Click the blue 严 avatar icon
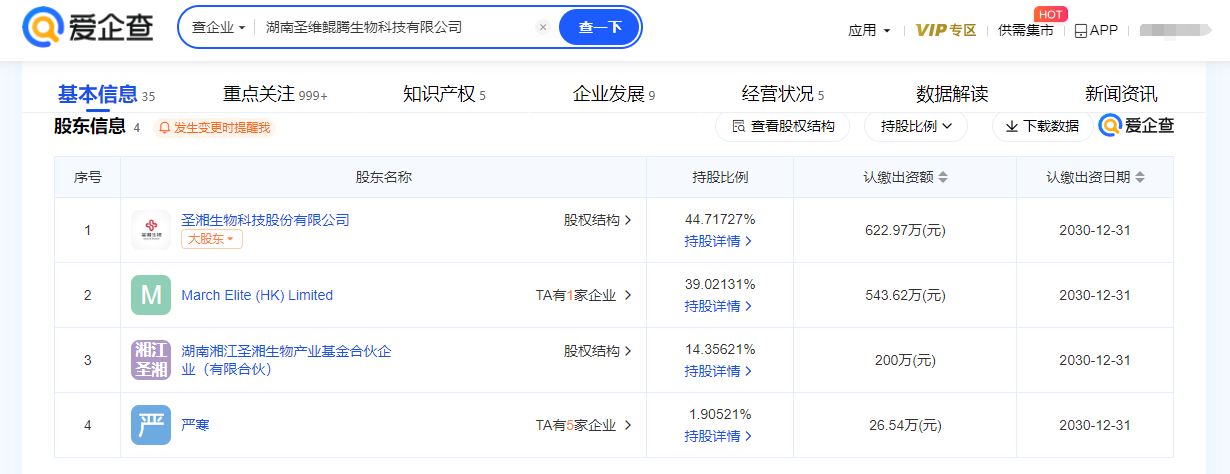The width and height of the screenshot is (1230, 474). pos(151,425)
